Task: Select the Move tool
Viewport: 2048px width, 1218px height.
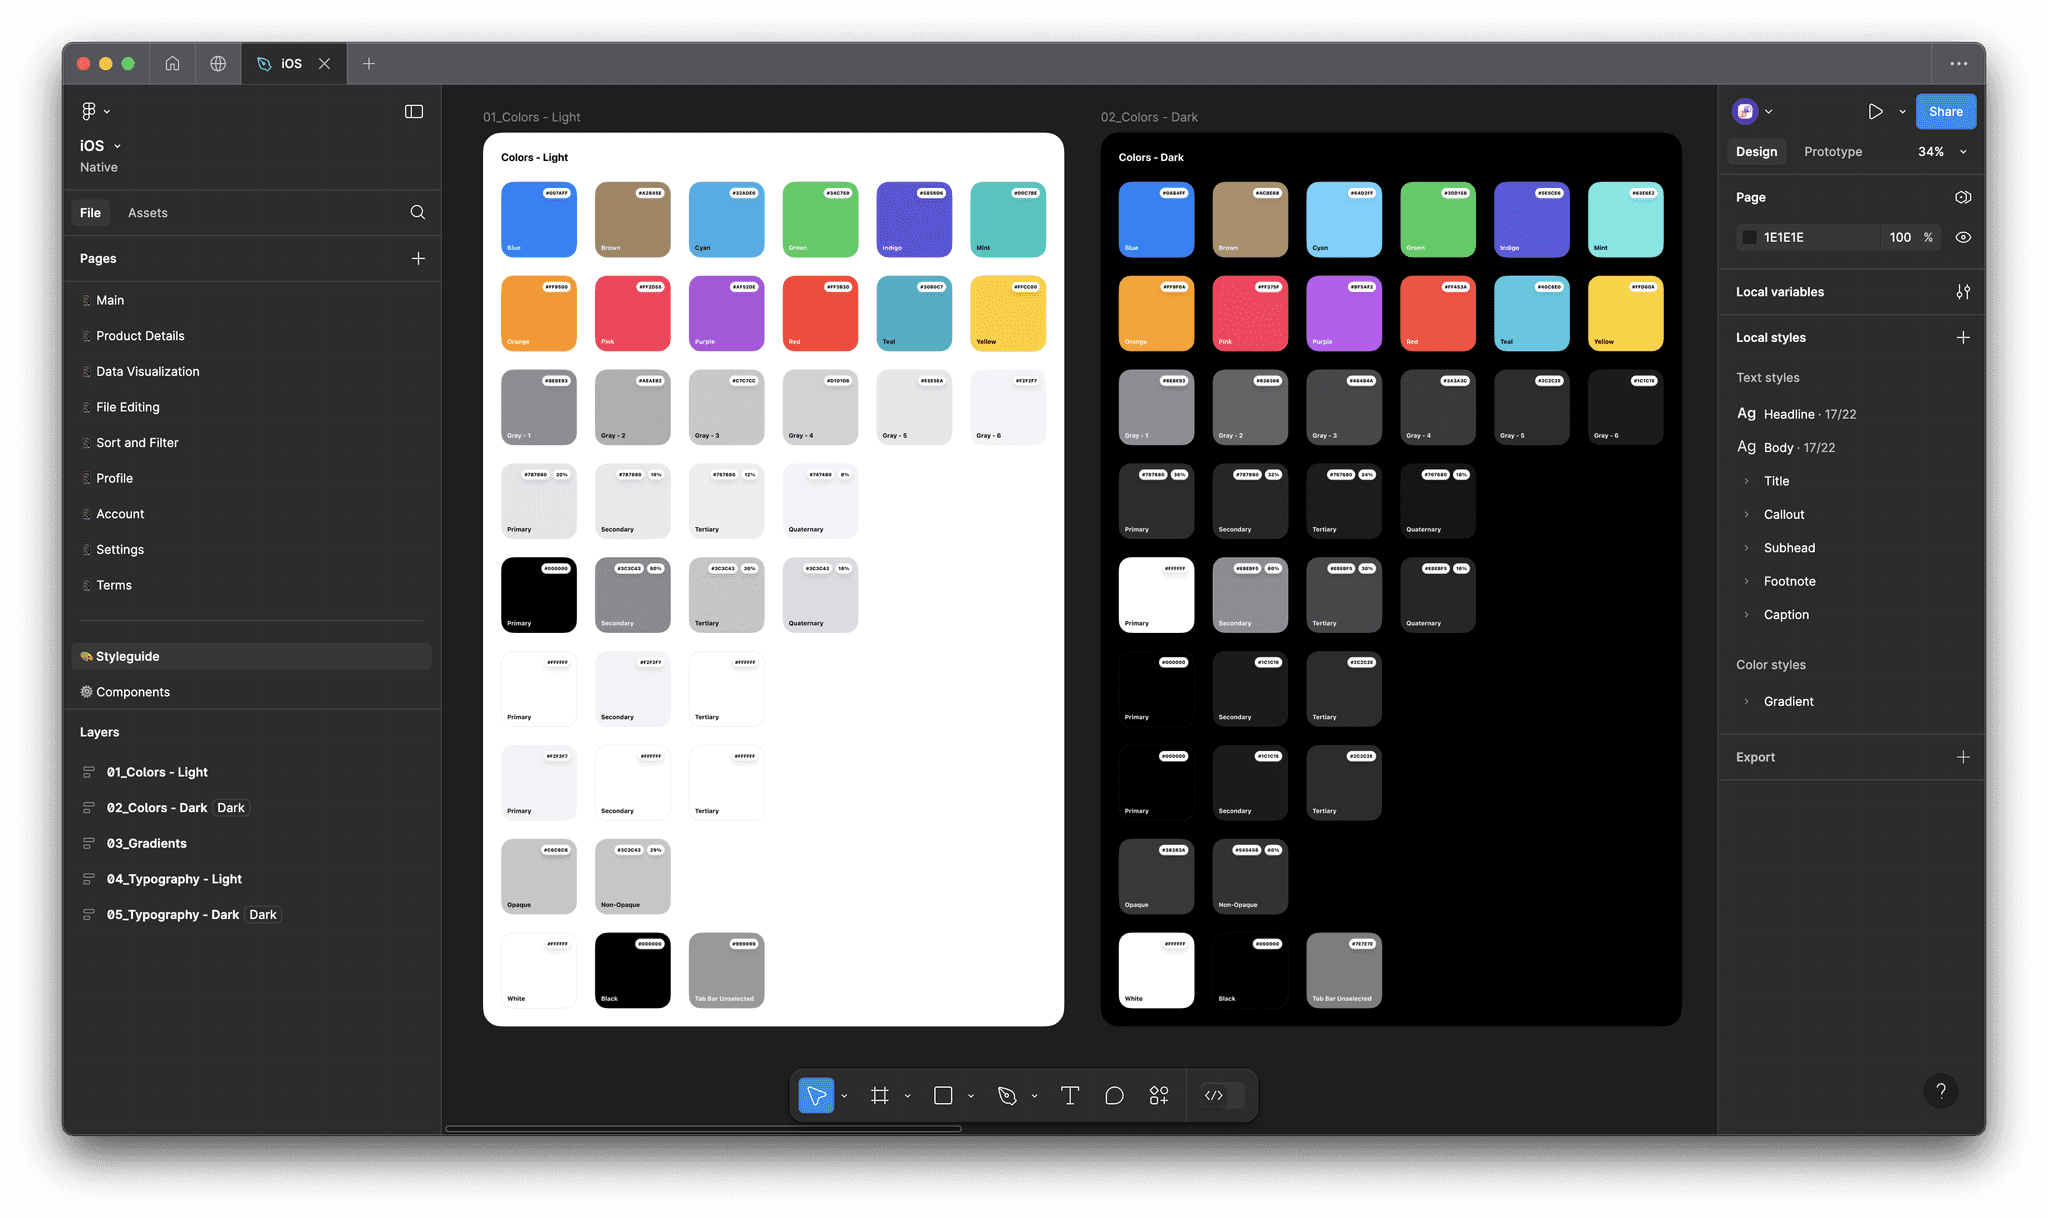Action: (x=816, y=1095)
